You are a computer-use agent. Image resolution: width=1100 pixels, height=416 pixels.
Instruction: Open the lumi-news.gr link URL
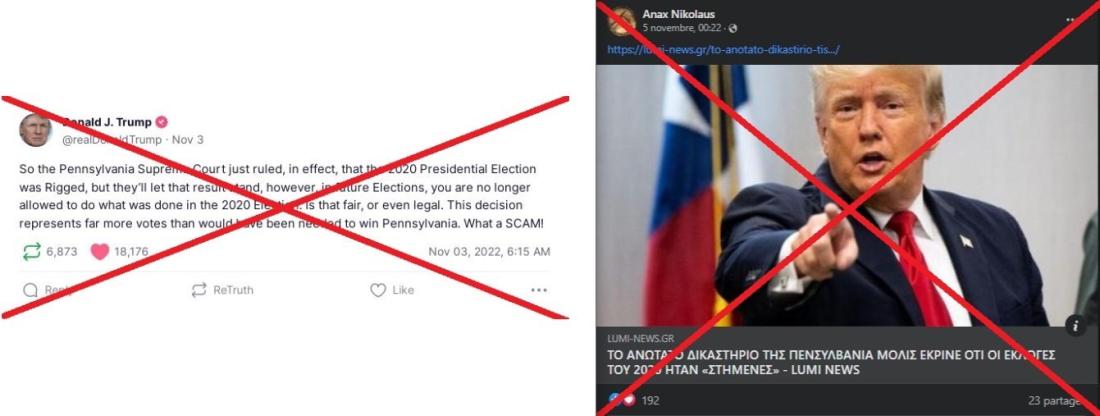[723, 49]
